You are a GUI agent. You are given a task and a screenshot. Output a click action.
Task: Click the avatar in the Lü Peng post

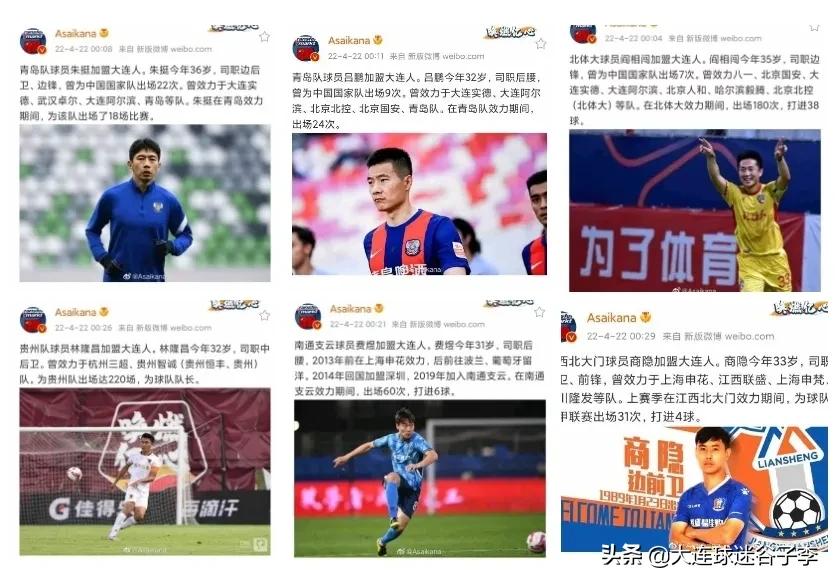point(306,48)
